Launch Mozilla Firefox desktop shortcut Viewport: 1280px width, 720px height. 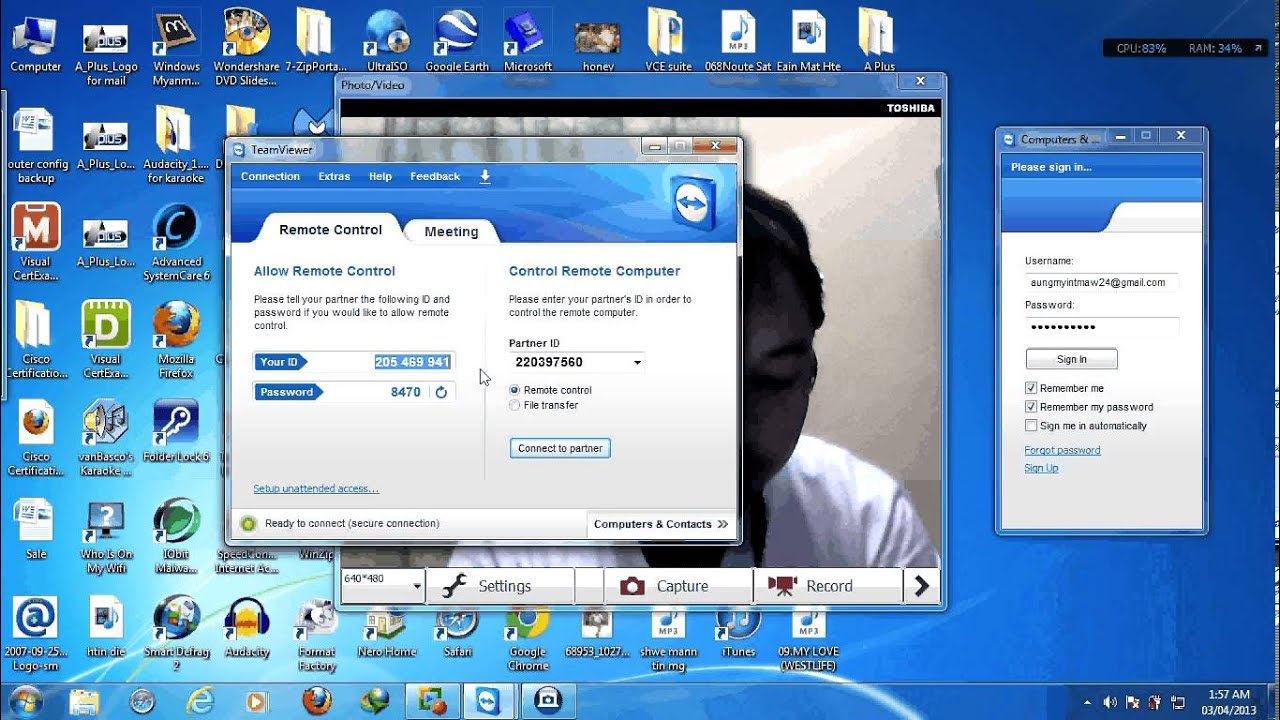[176, 340]
